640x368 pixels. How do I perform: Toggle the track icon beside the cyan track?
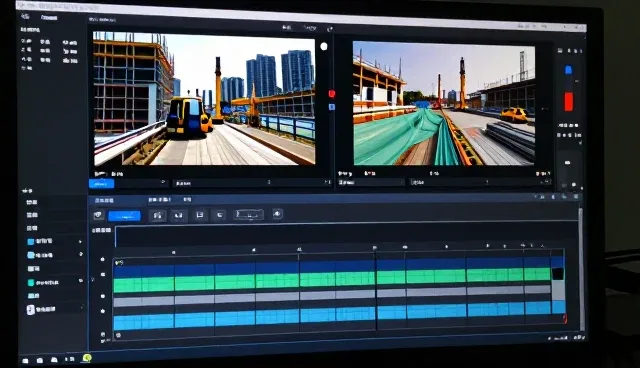(103, 311)
